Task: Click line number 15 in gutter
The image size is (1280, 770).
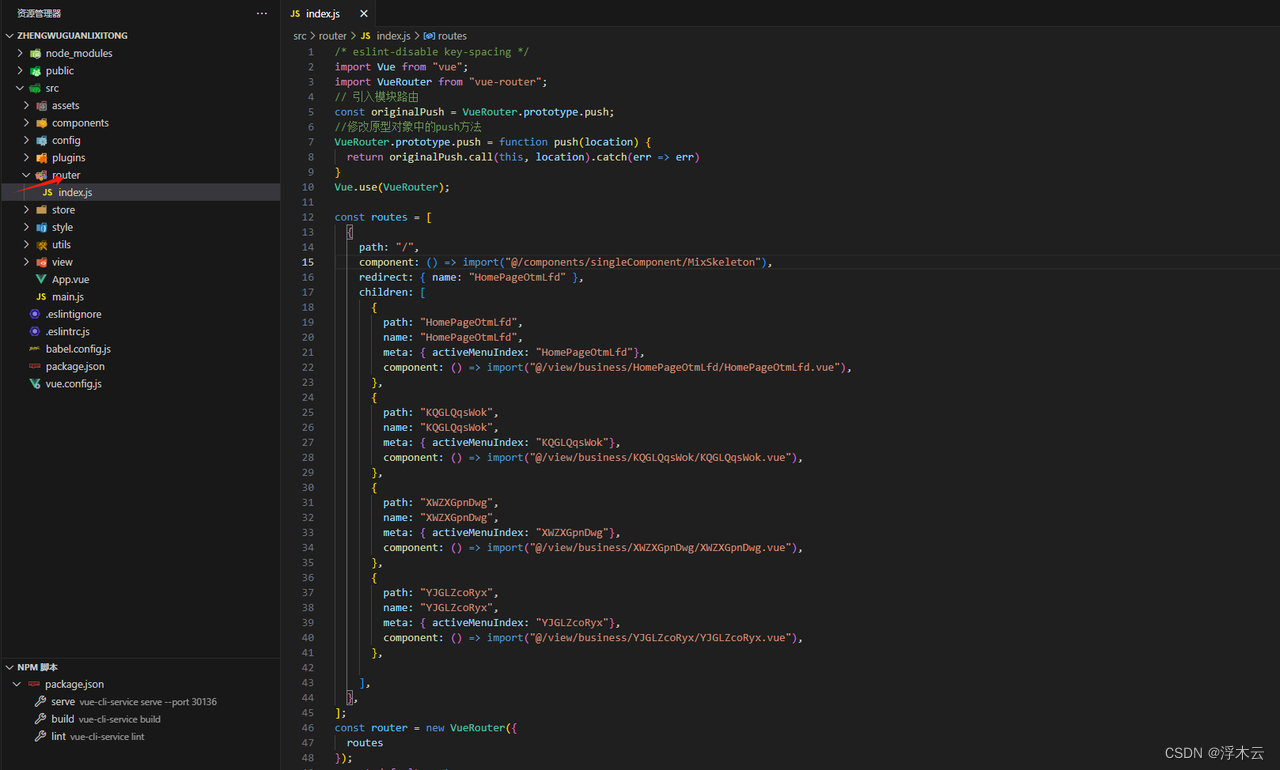Action: click(308, 262)
